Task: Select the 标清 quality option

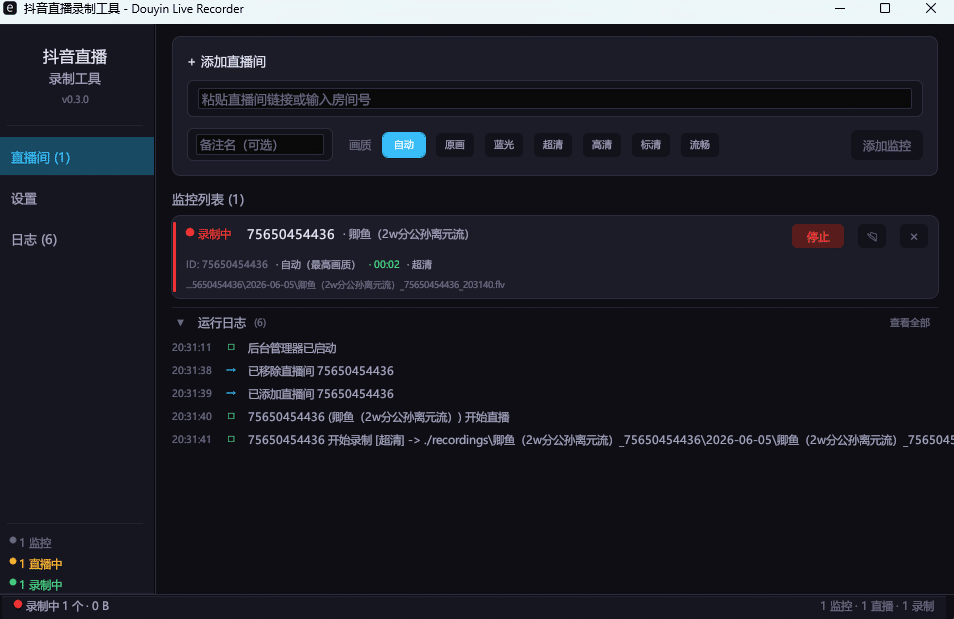Action: click(x=650, y=145)
